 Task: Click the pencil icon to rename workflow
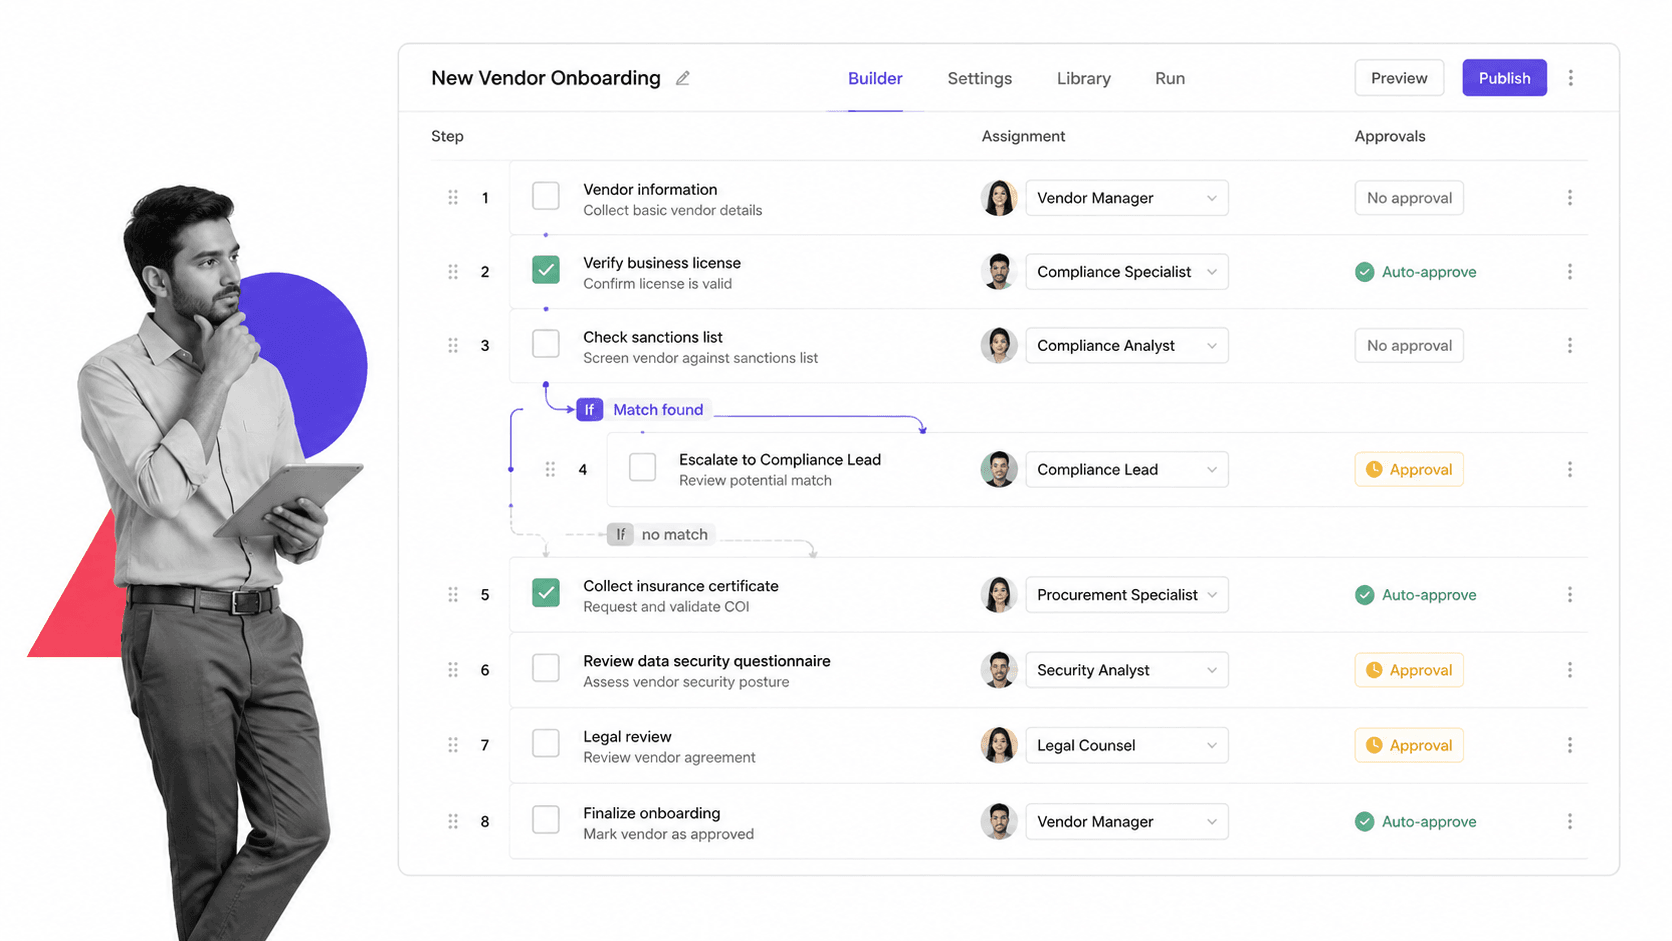tap(683, 78)
